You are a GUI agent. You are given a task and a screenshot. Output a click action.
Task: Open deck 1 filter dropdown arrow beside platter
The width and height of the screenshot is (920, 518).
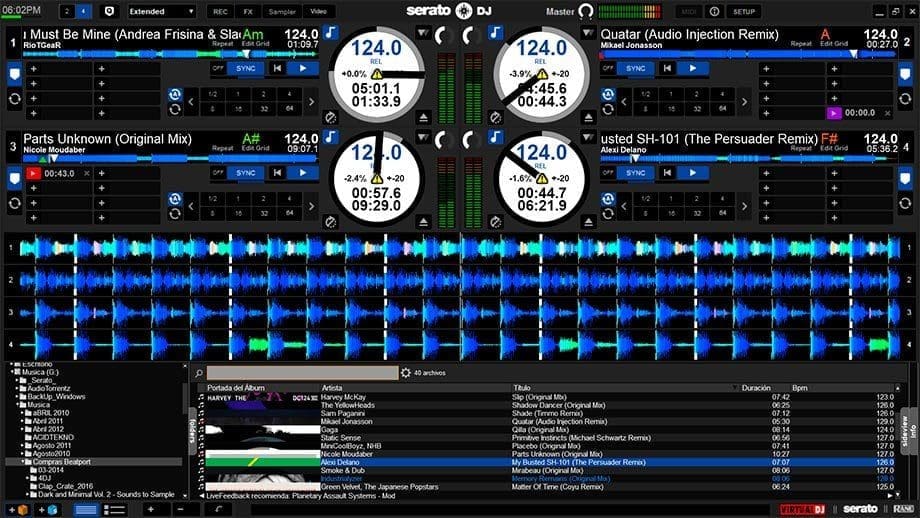point(422,33)
